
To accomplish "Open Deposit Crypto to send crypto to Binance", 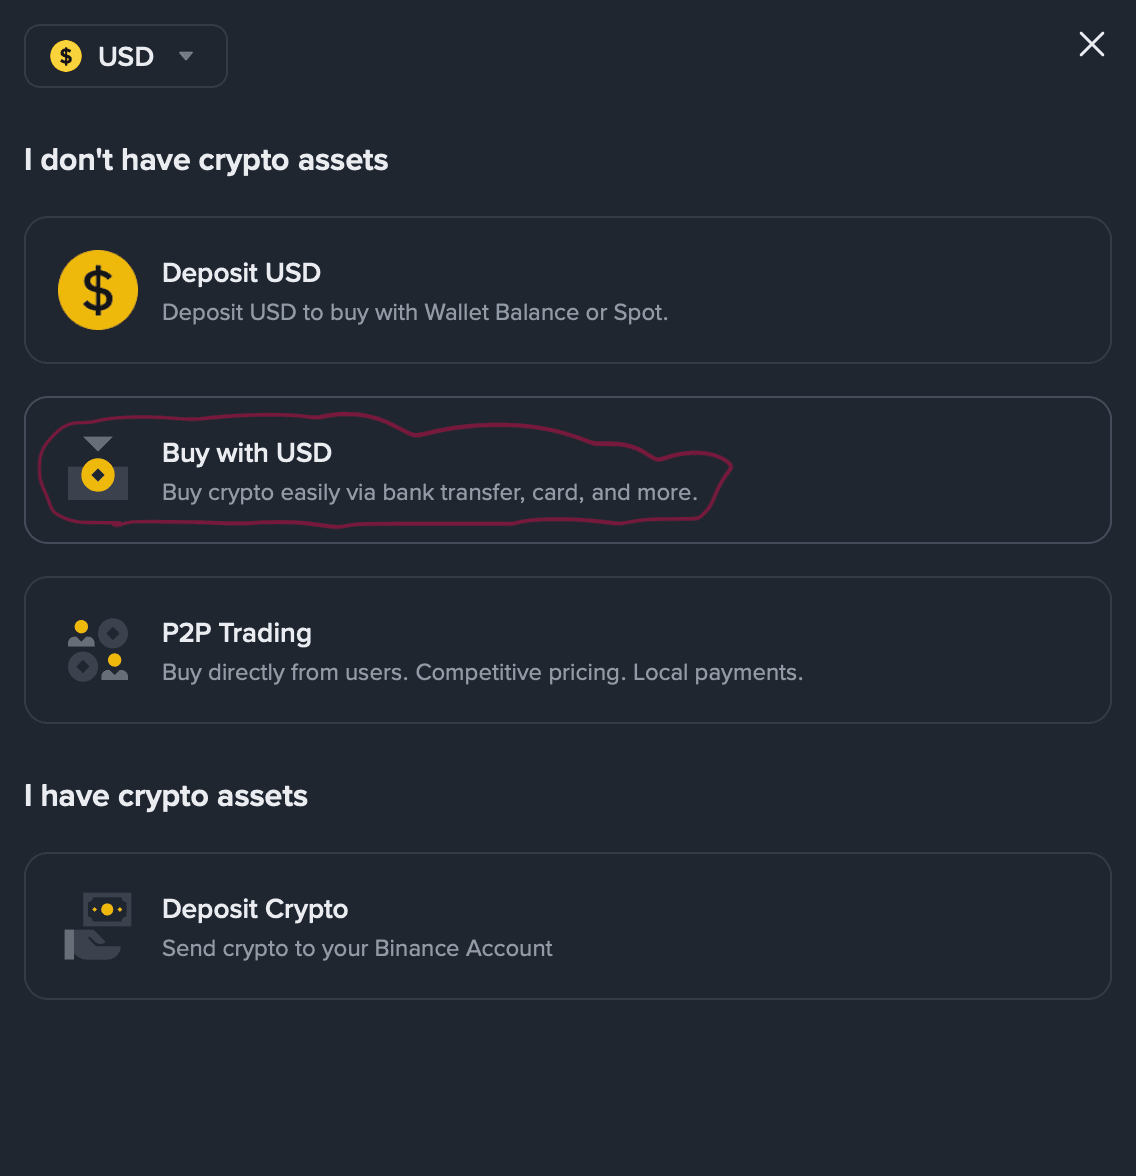I will point(568,926).
